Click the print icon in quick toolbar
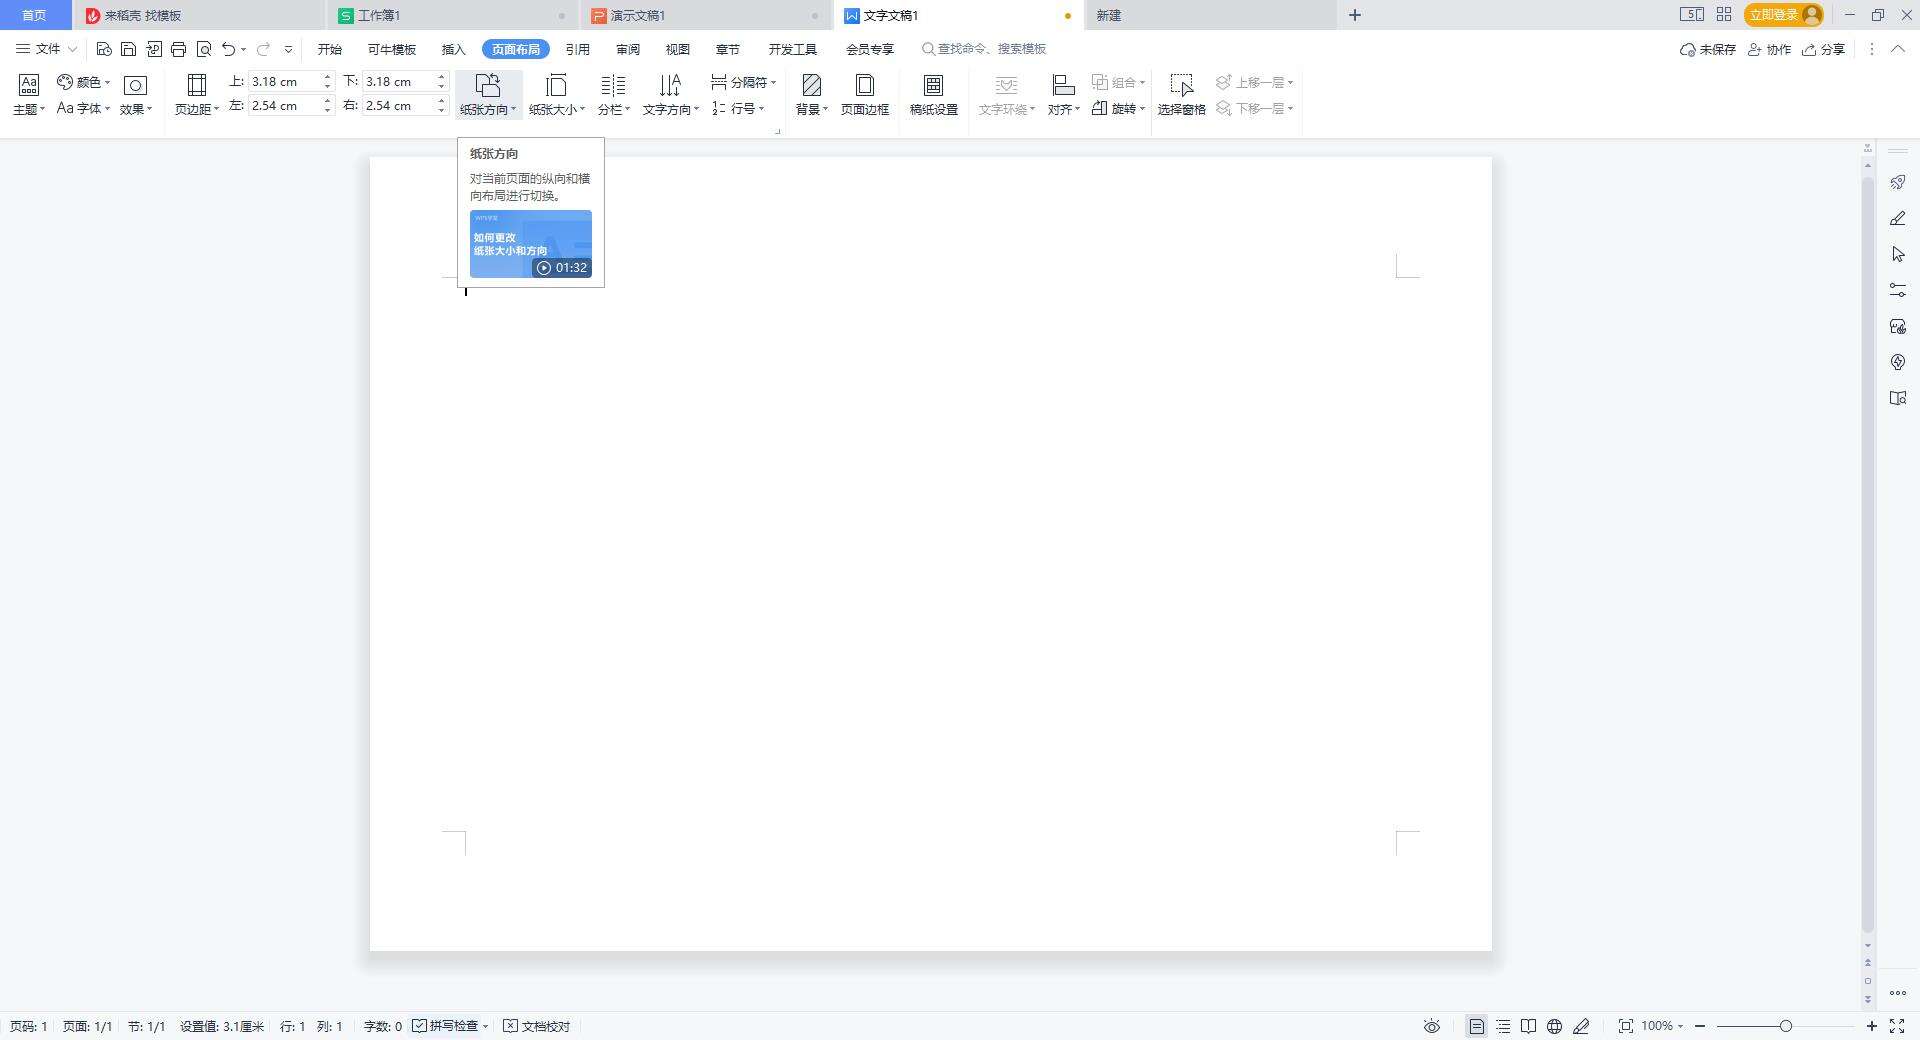This screenshot has height=1040, width=1920. point(179,49)
